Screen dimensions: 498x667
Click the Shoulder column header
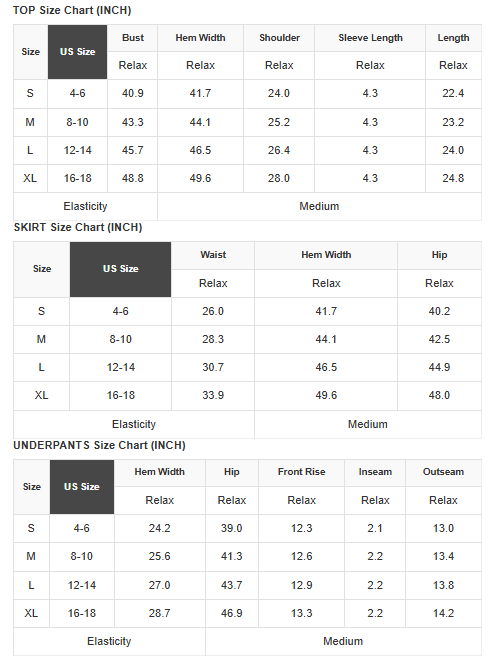tap(279, 38)
